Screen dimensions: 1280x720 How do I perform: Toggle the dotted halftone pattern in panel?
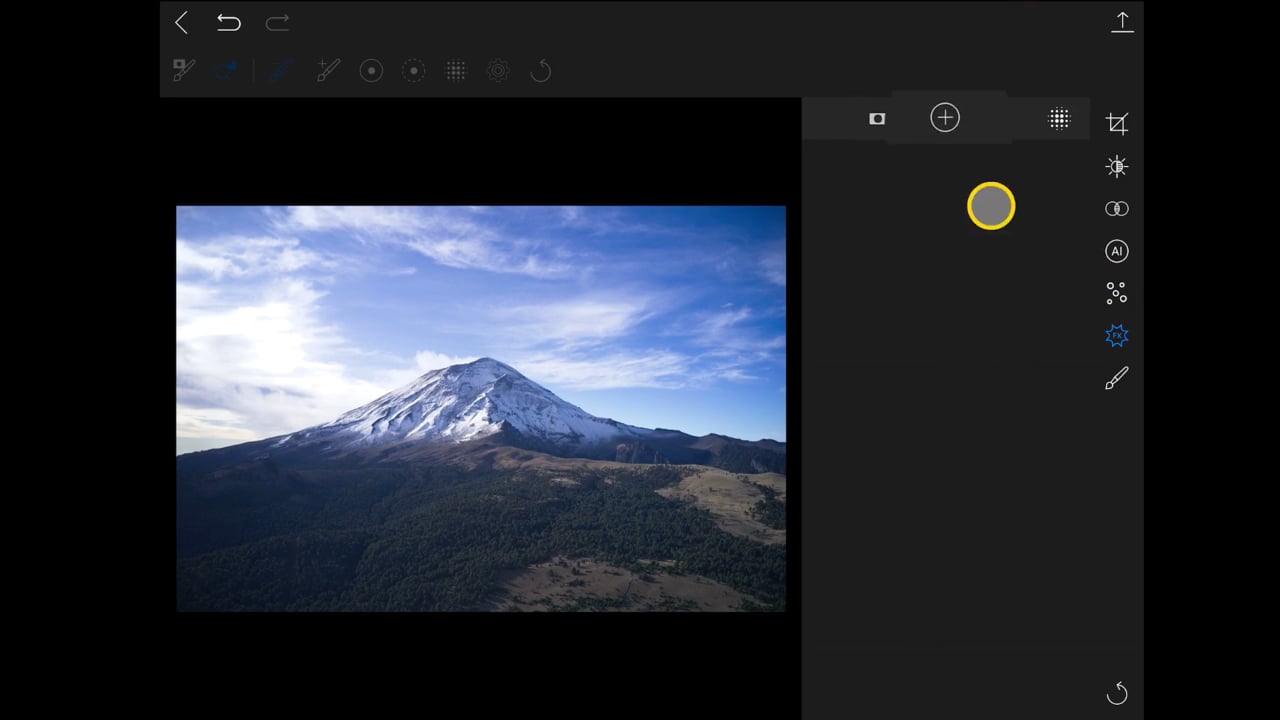click(1059, 118)
